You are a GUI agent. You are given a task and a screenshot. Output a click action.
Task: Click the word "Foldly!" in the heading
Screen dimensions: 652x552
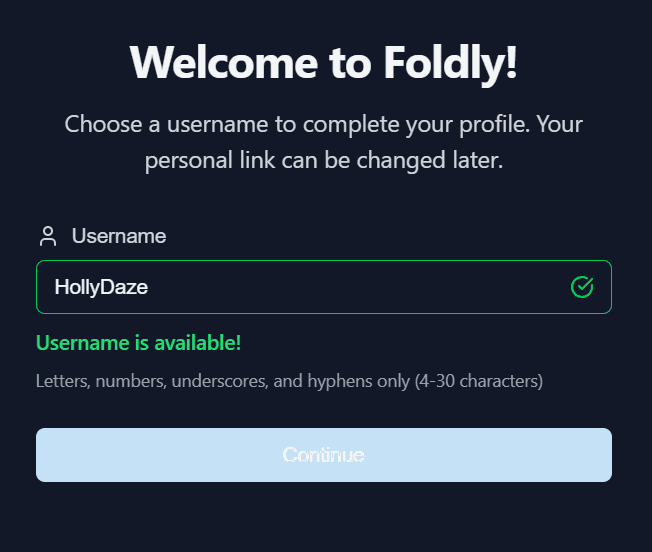click(451, 63)
